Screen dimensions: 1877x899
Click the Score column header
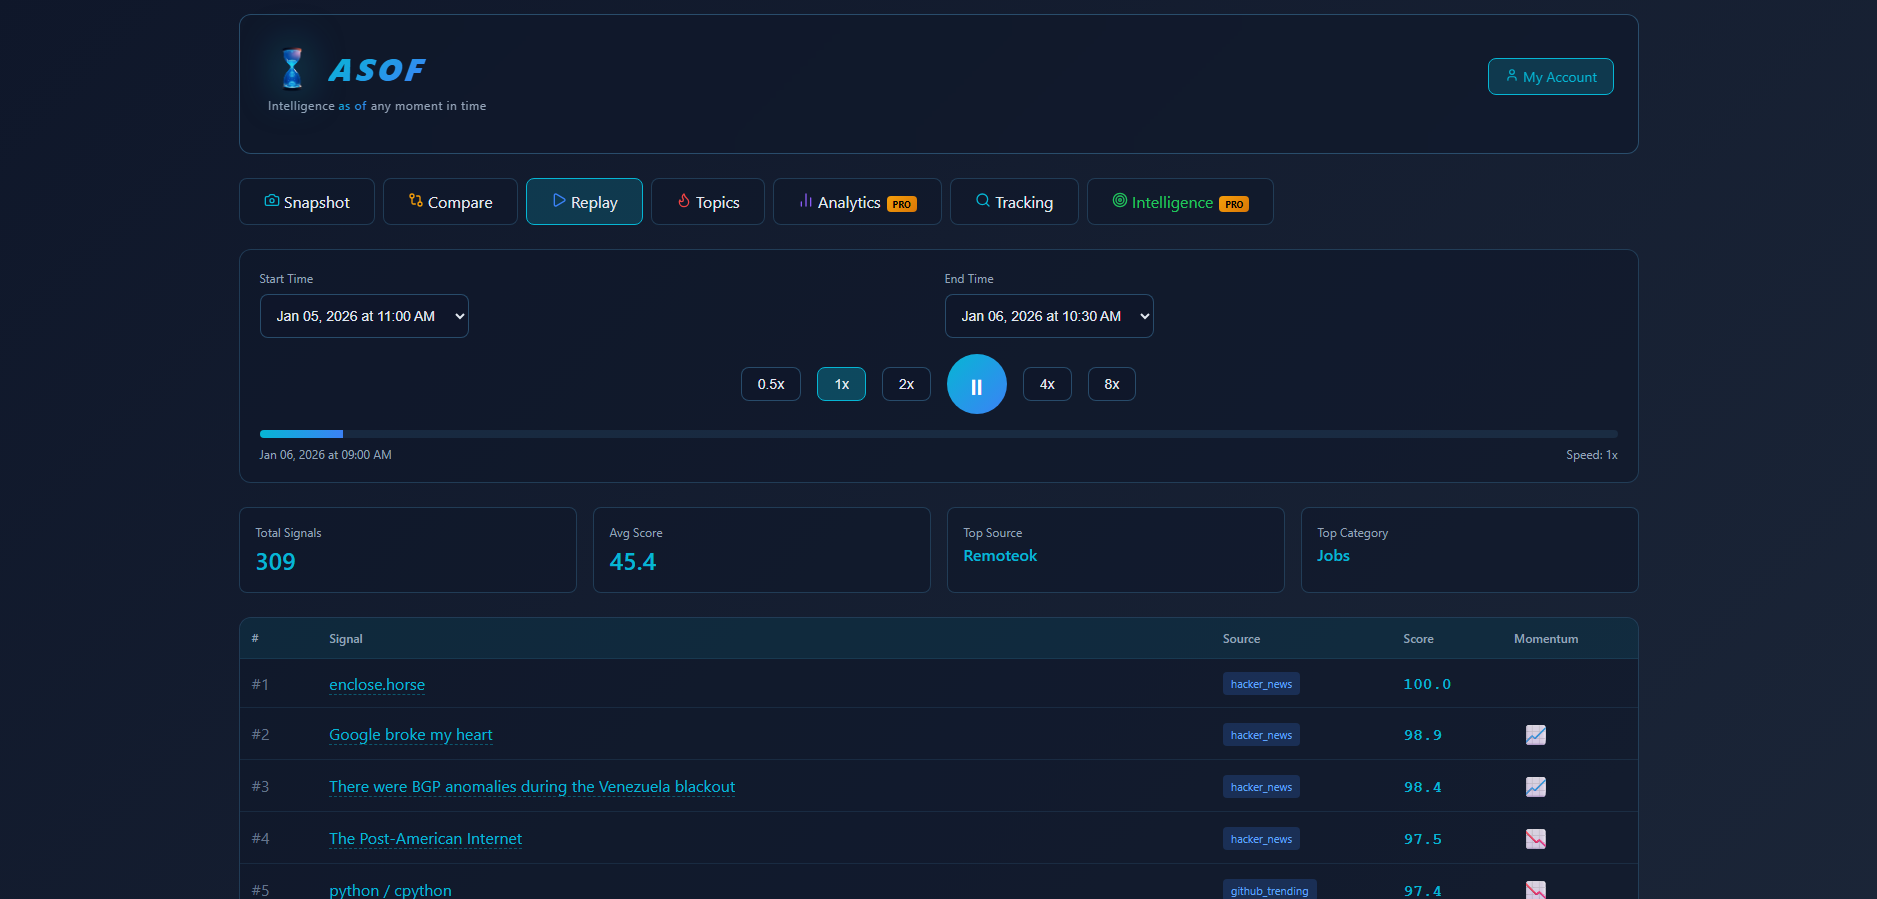point(1418,639)
